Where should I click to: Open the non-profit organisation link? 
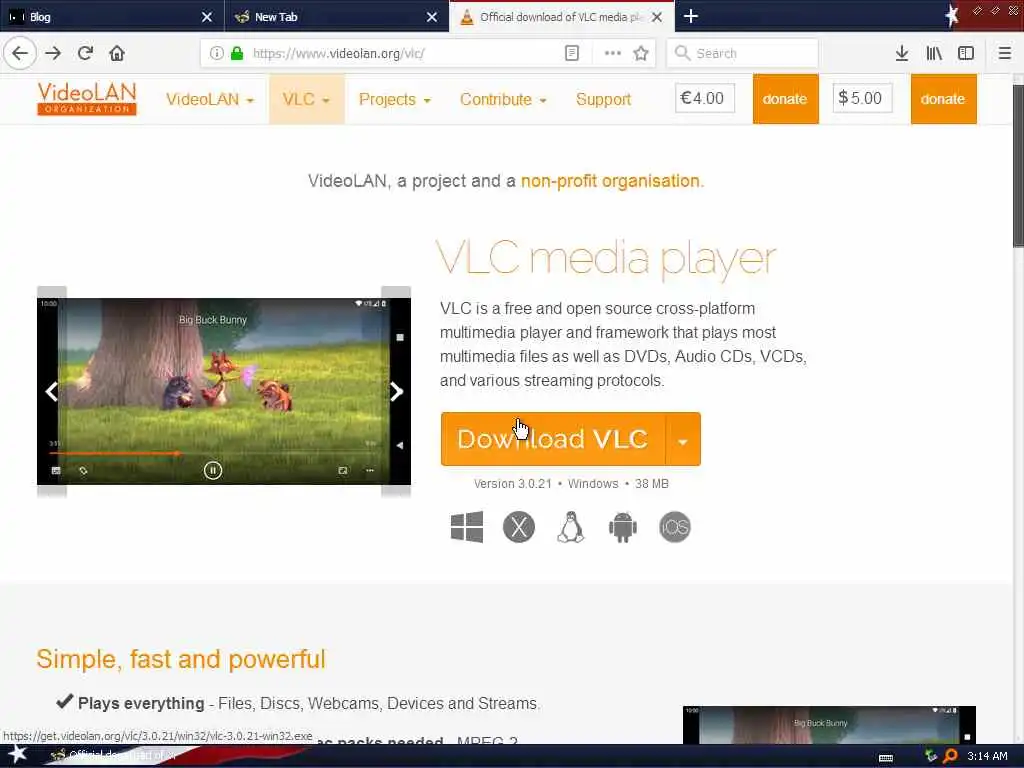pos(610,181)
